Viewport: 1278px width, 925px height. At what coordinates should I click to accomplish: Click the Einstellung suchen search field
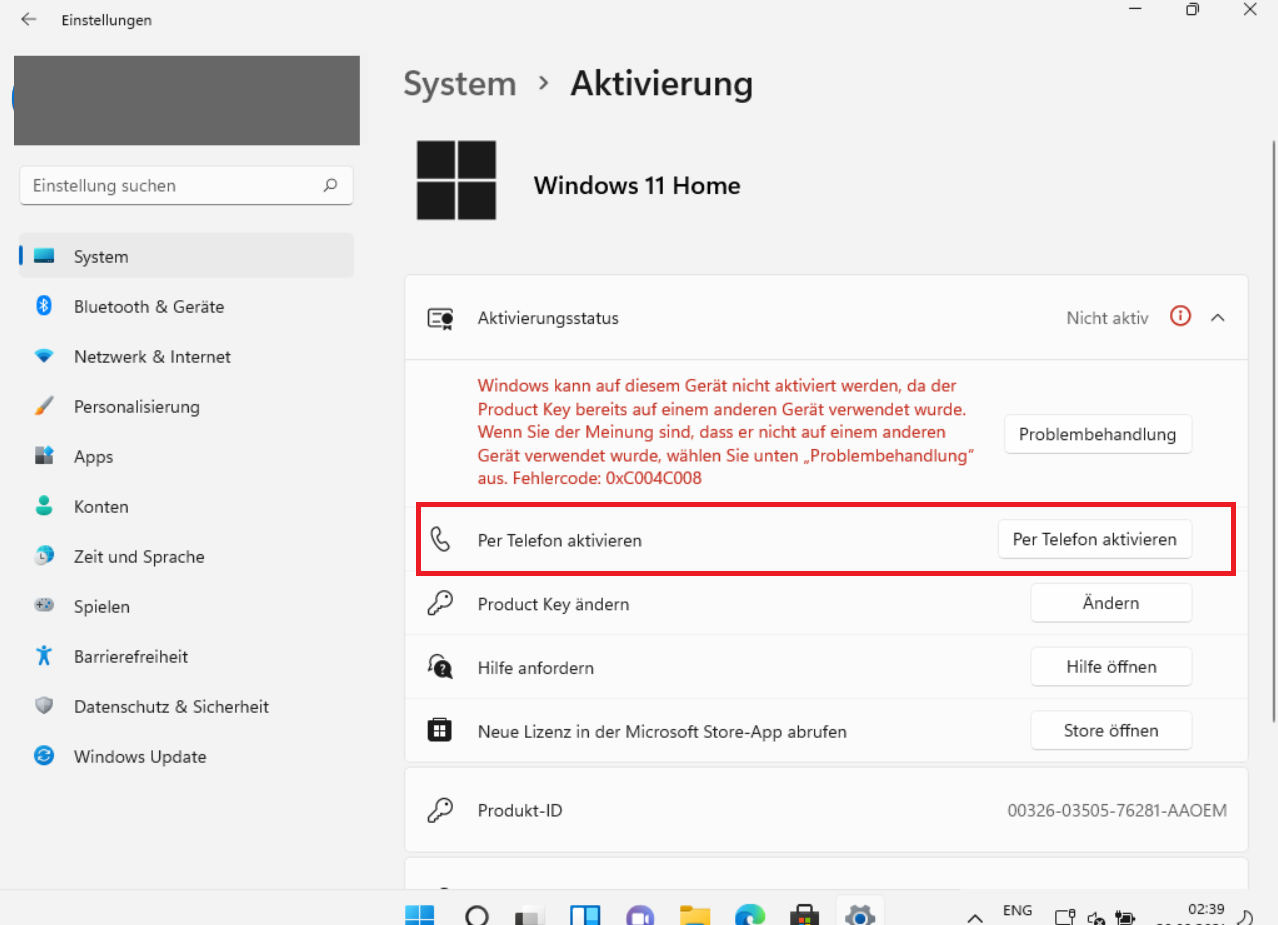(175, 186)
